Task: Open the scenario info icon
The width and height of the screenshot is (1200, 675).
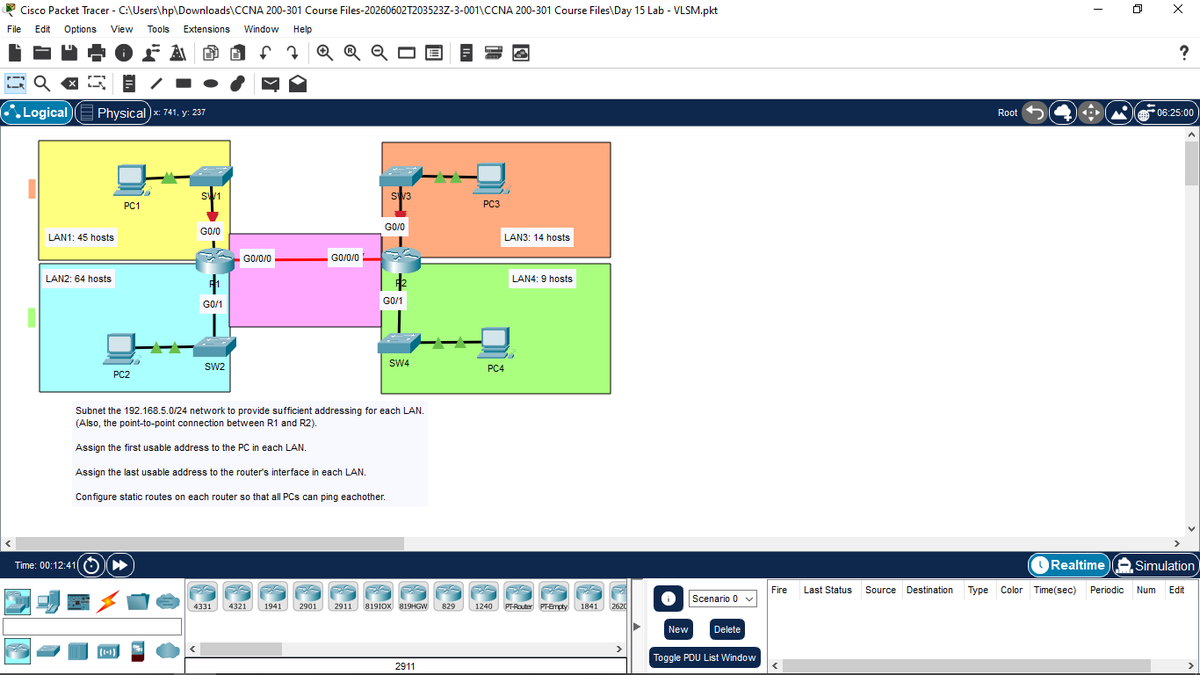Action: (669, 598)
